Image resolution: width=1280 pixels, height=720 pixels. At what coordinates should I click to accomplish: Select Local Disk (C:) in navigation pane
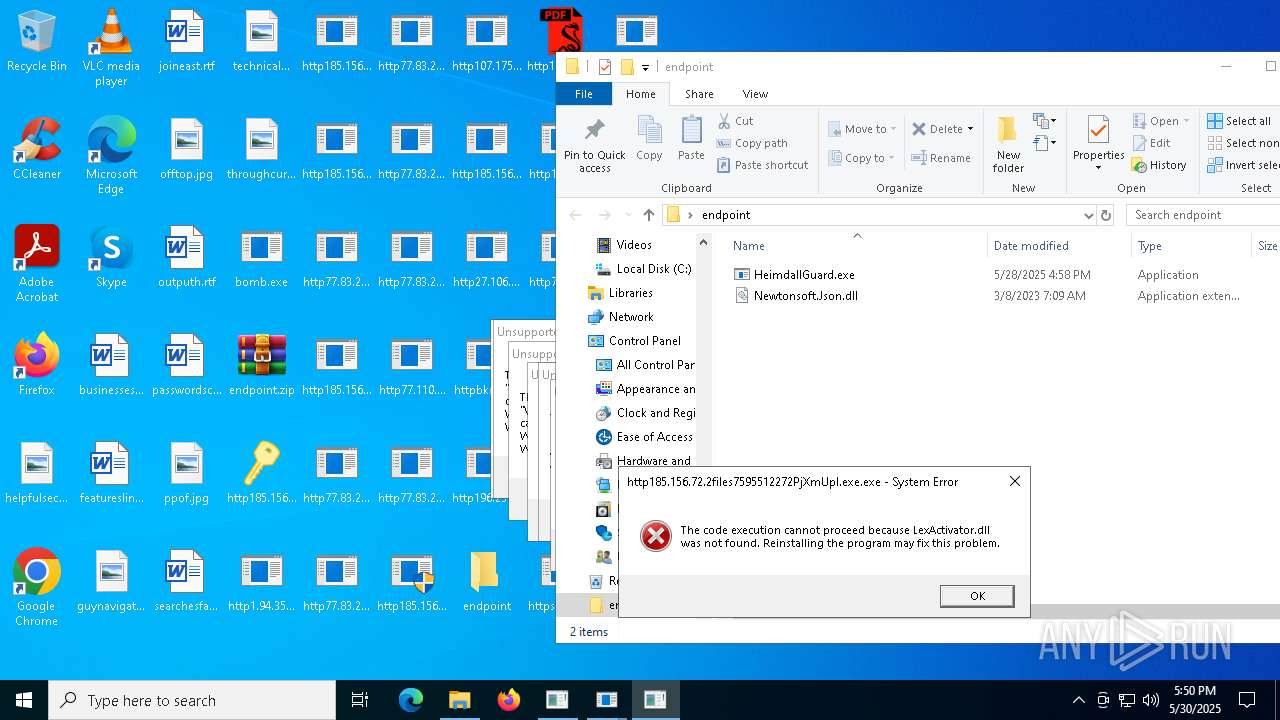(643, 269)
